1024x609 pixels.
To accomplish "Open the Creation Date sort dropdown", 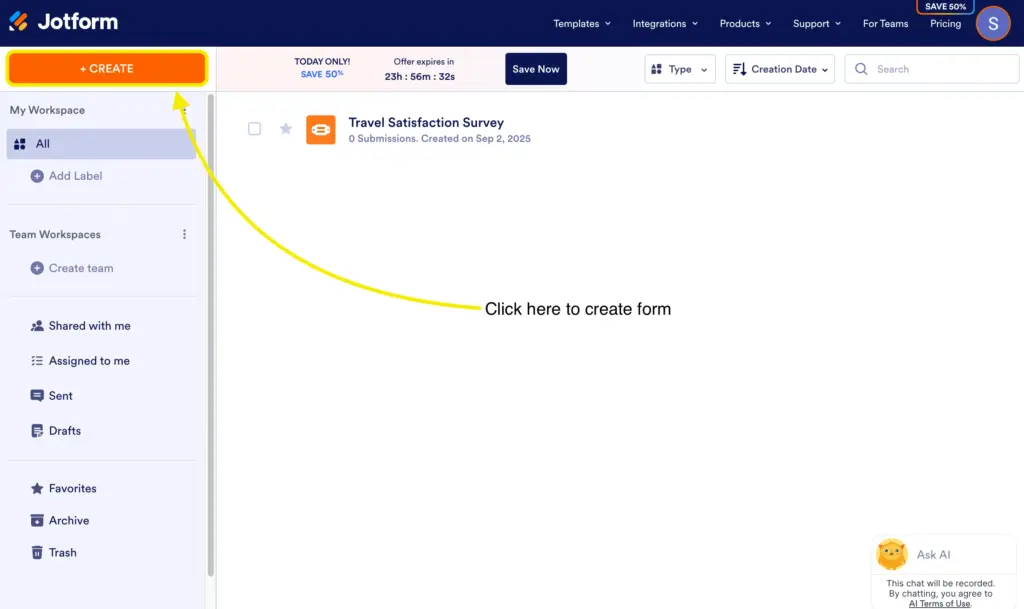I will (780, 69).
